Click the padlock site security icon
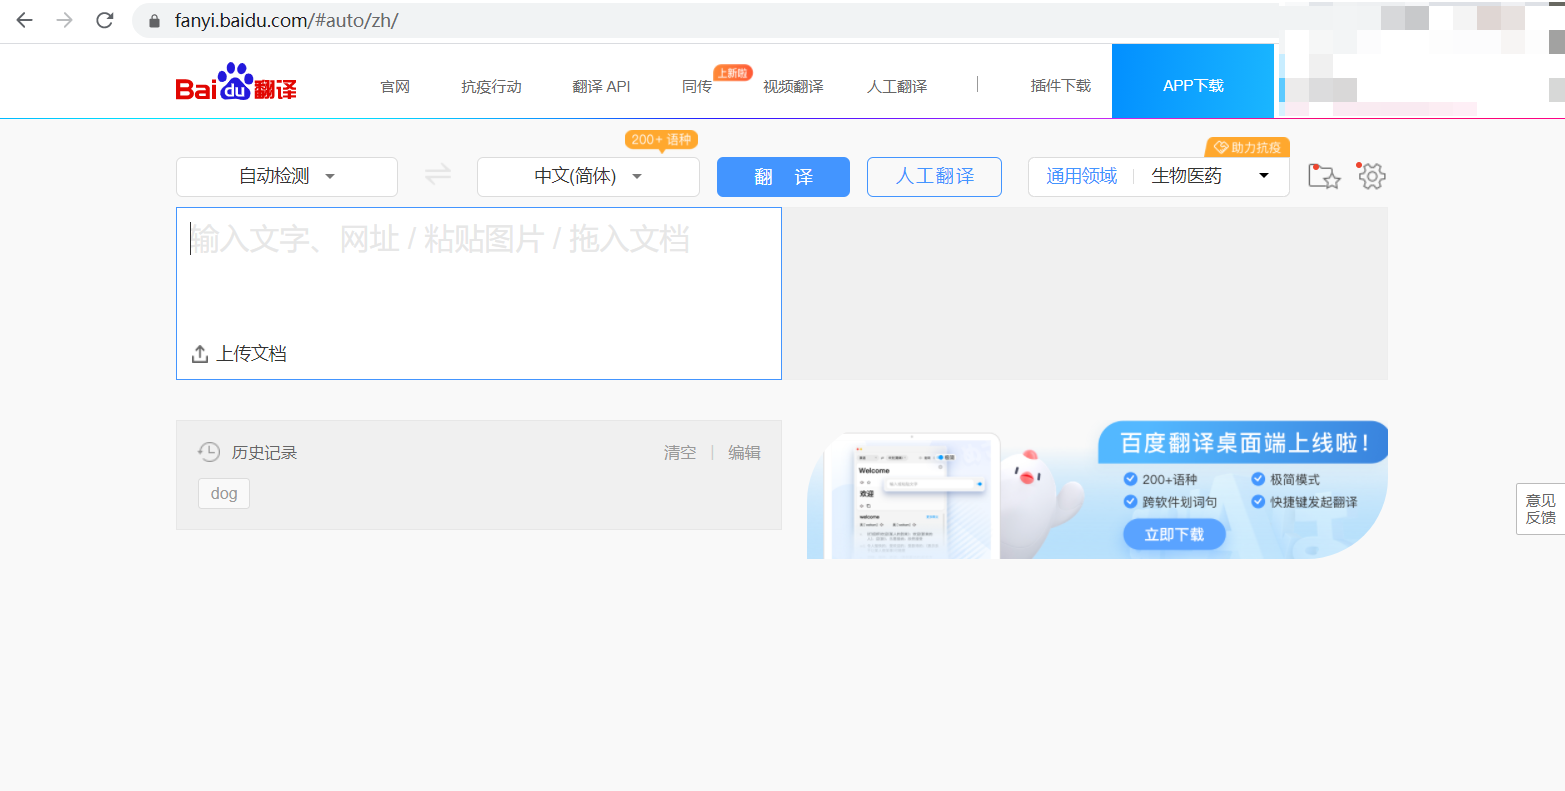1565x791 pixels. click(x=154, y=21)
